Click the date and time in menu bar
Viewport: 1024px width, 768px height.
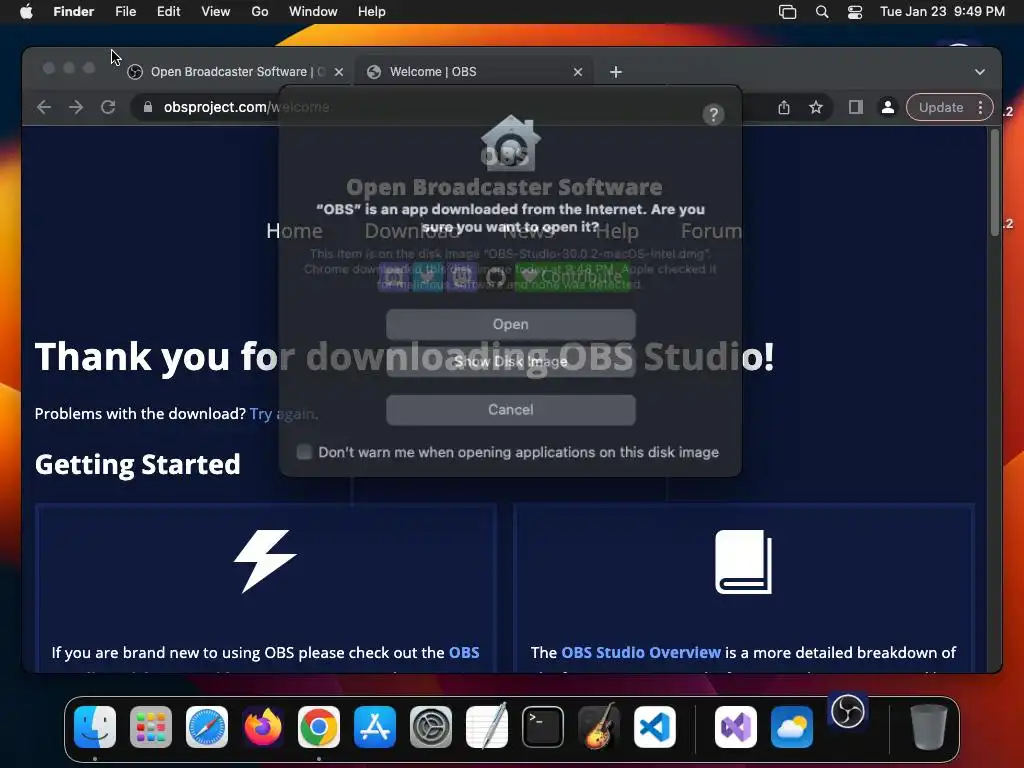942,12
